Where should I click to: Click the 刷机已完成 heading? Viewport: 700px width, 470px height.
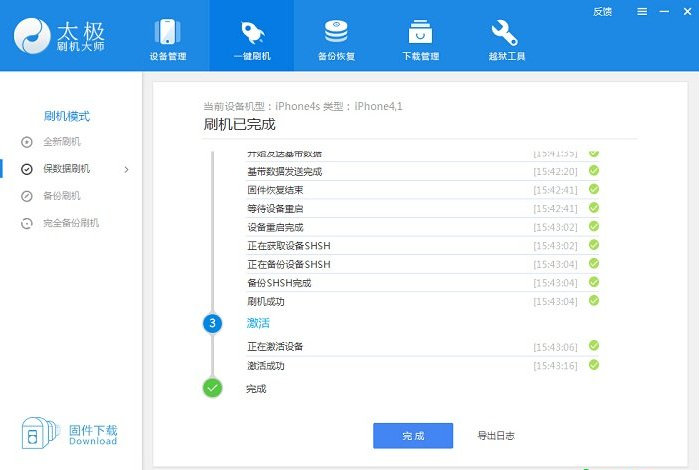pyautogui.click(x=239, y=125)
